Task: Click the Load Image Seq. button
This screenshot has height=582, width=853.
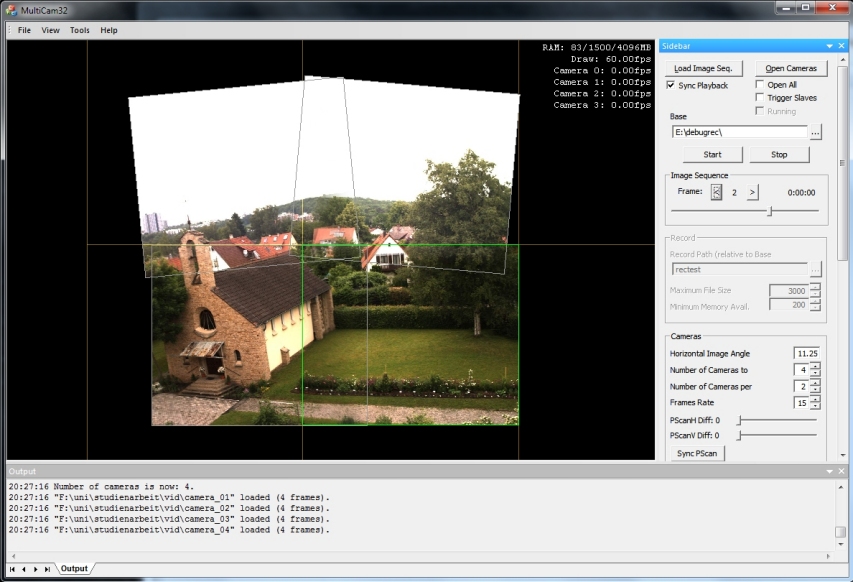Action: click(704, 68)
